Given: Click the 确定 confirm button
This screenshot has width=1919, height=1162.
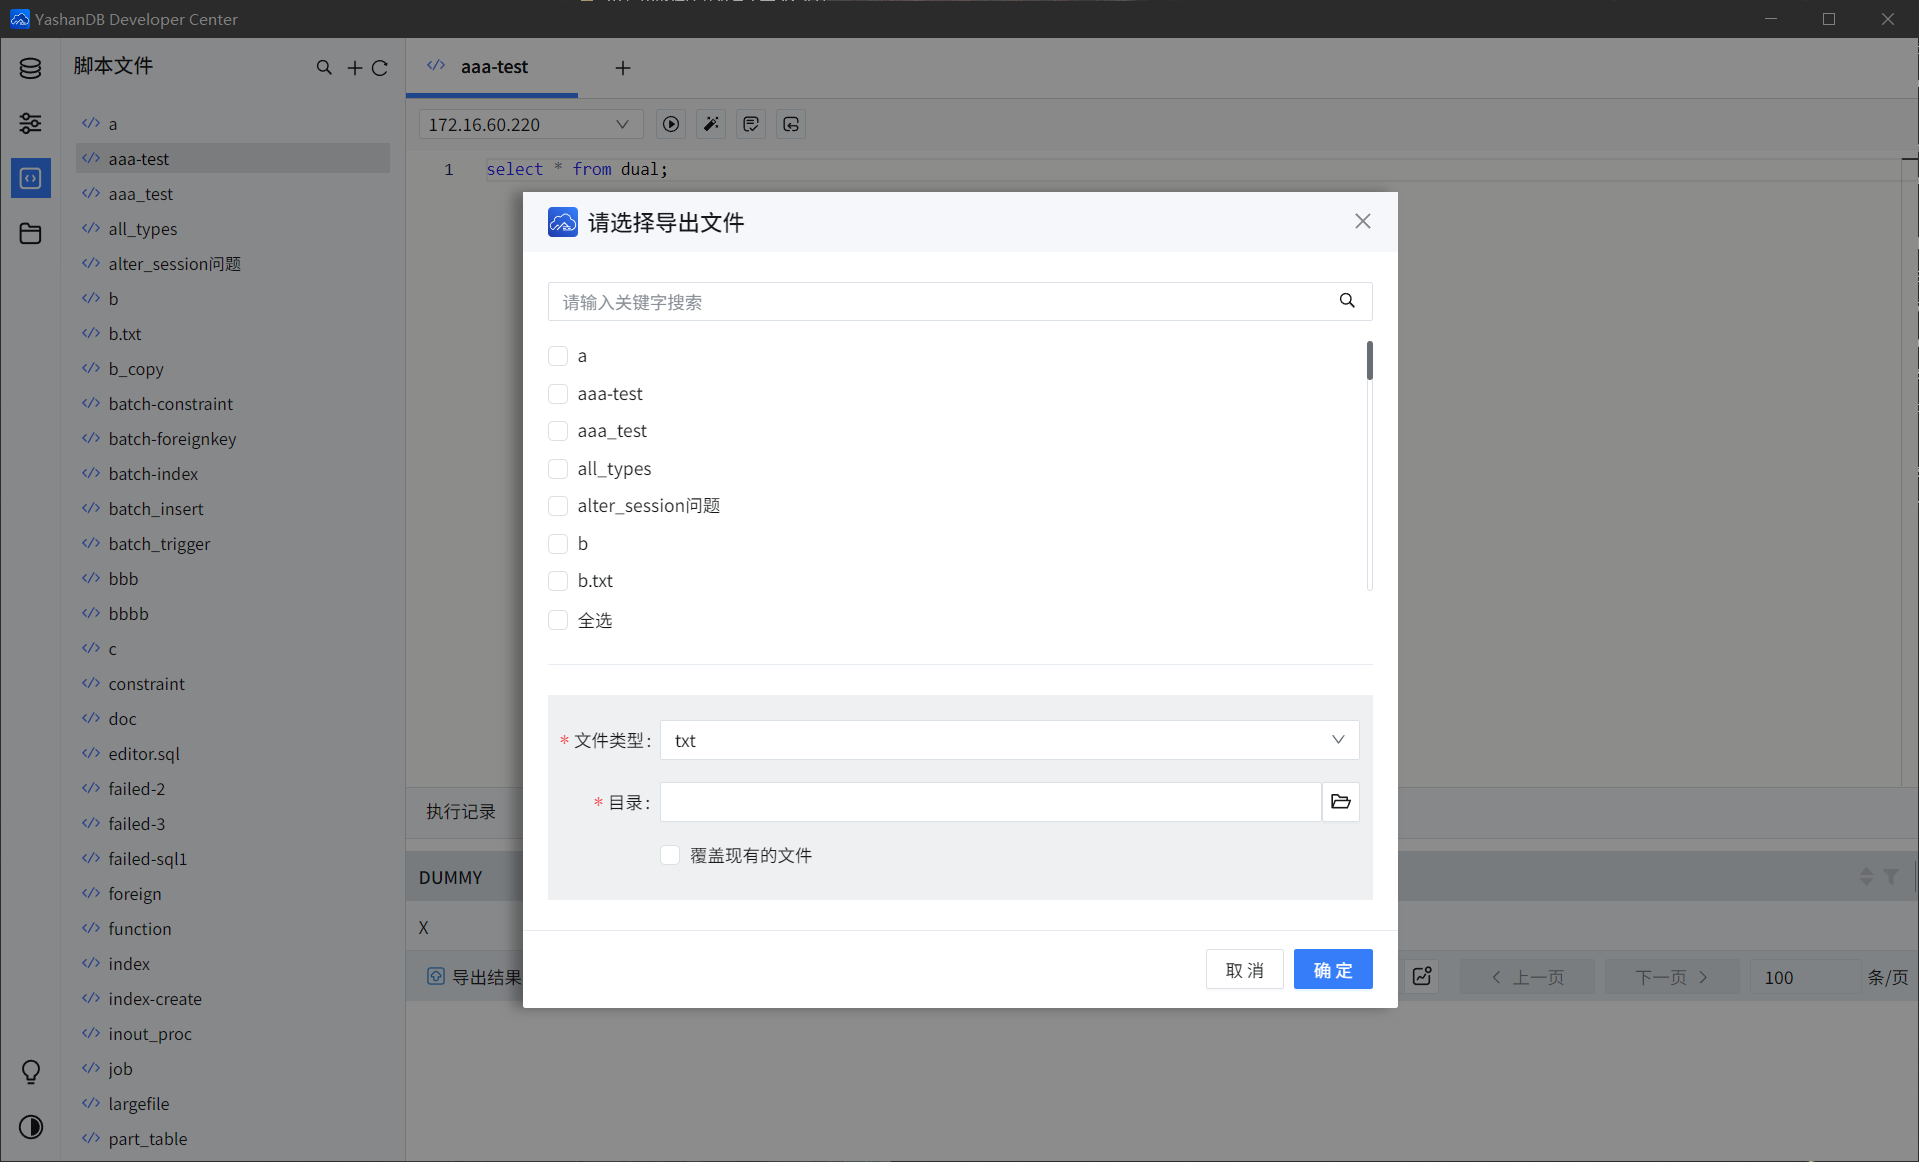Looking at the screenshot, I should [1332, 970].
